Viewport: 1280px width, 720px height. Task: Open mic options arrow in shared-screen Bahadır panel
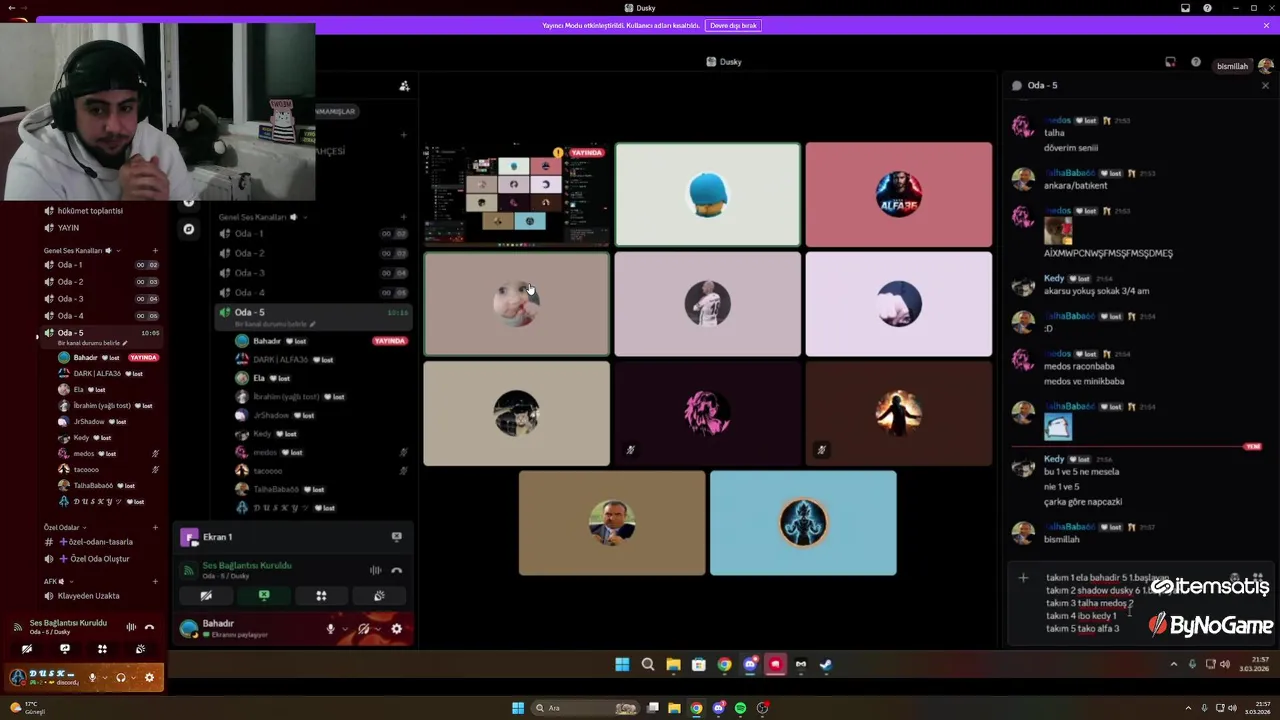(344, 629)
